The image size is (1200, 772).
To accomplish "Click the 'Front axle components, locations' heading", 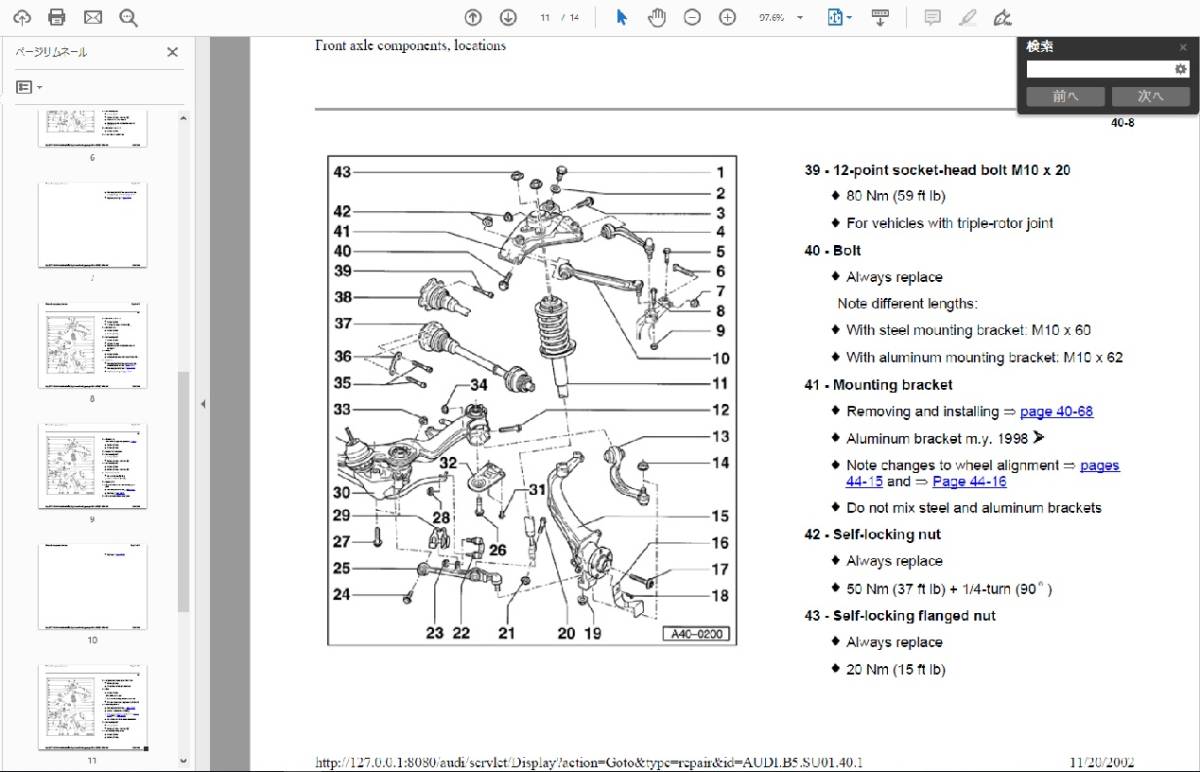I will [x=410, y=45].
